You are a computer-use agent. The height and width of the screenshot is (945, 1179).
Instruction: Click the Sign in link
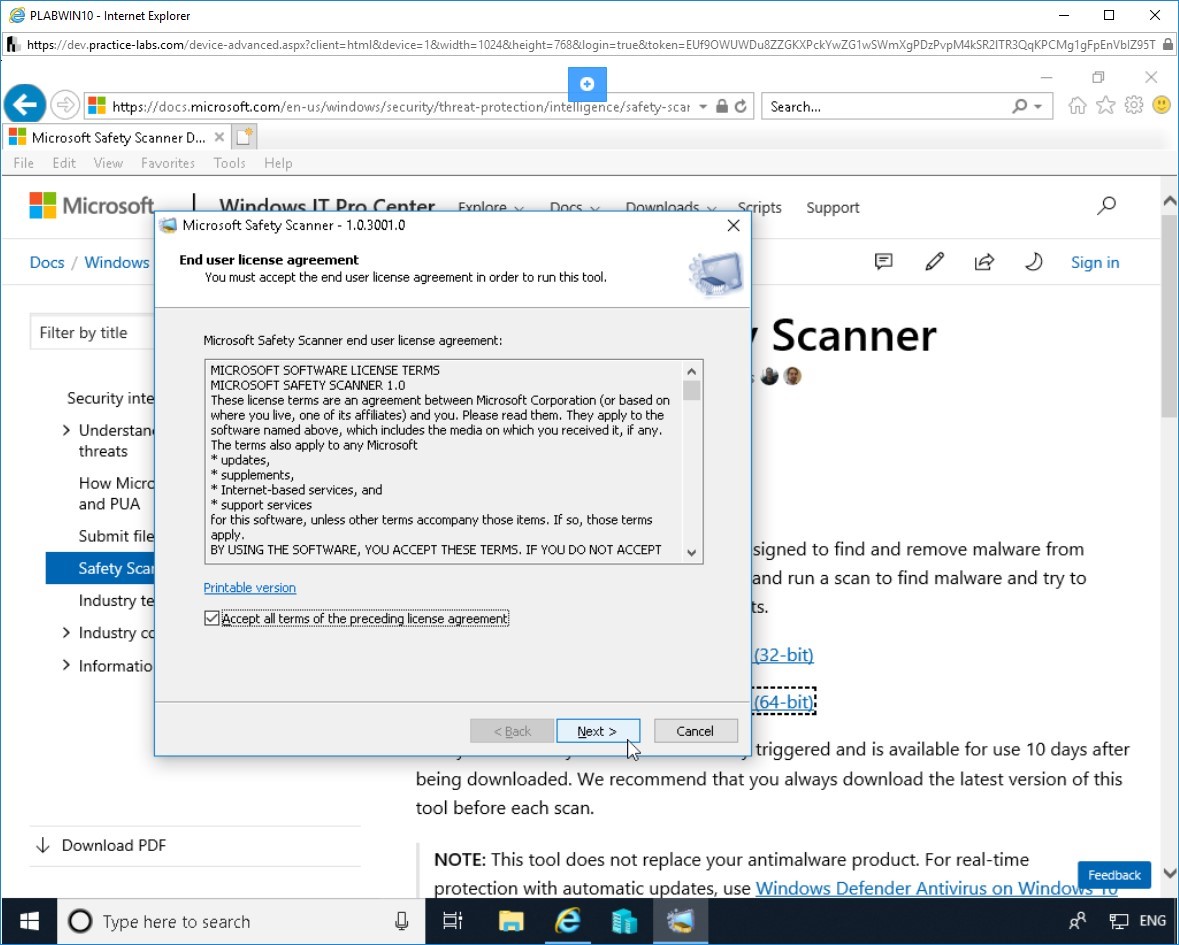click(1095, 262)
